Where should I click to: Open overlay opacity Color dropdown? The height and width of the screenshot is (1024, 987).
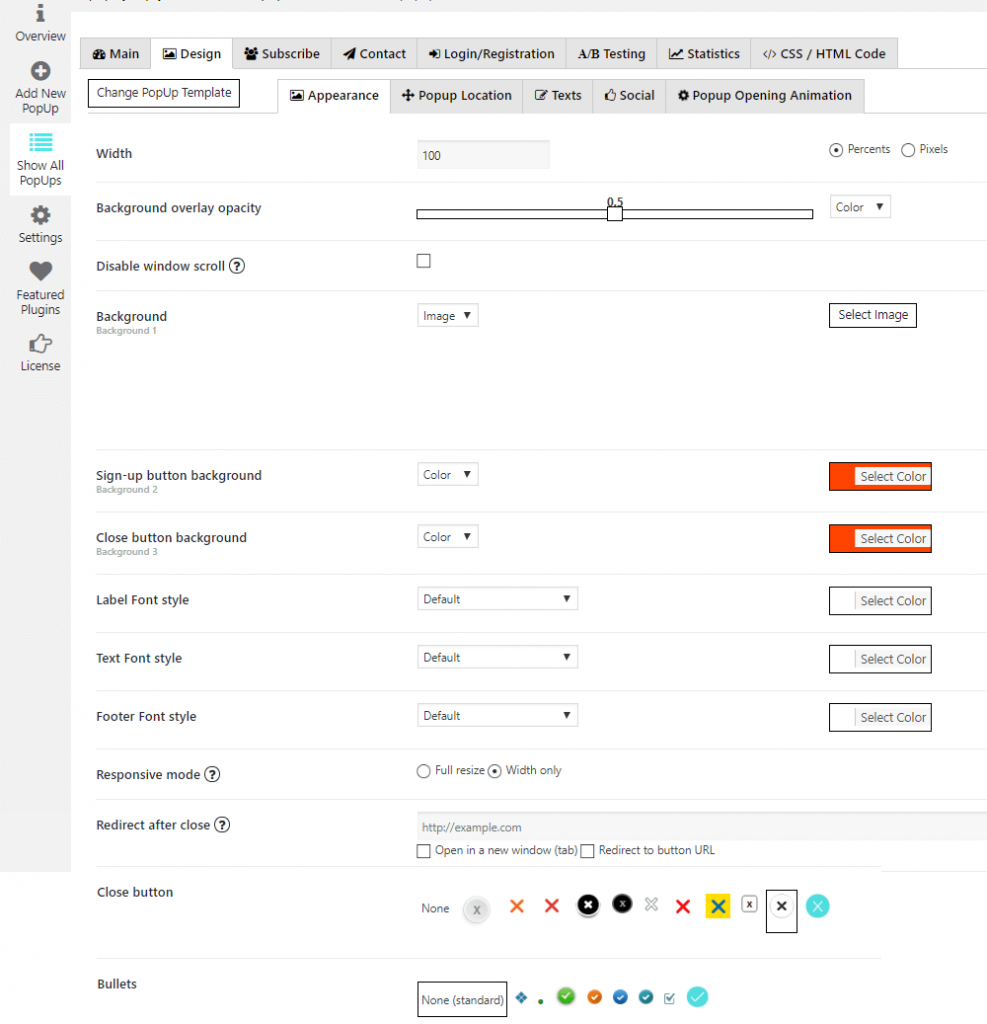coord(860,207)
